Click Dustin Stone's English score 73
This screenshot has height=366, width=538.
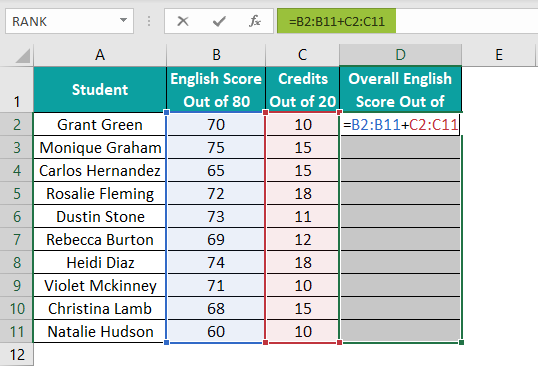pyautogui.click(x=216, y=216)
